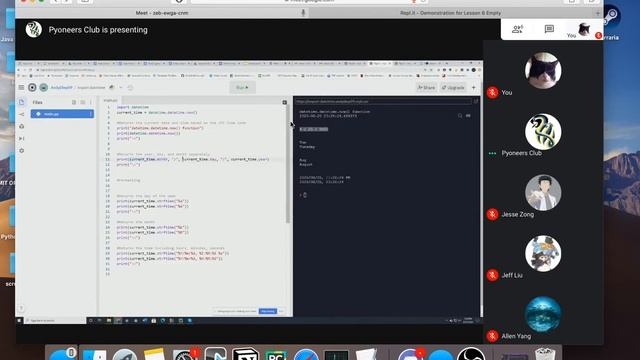The image size is (640, 360).
Task: Click the round record-style icon in the Repl.it header
Action: pos(32,87)
